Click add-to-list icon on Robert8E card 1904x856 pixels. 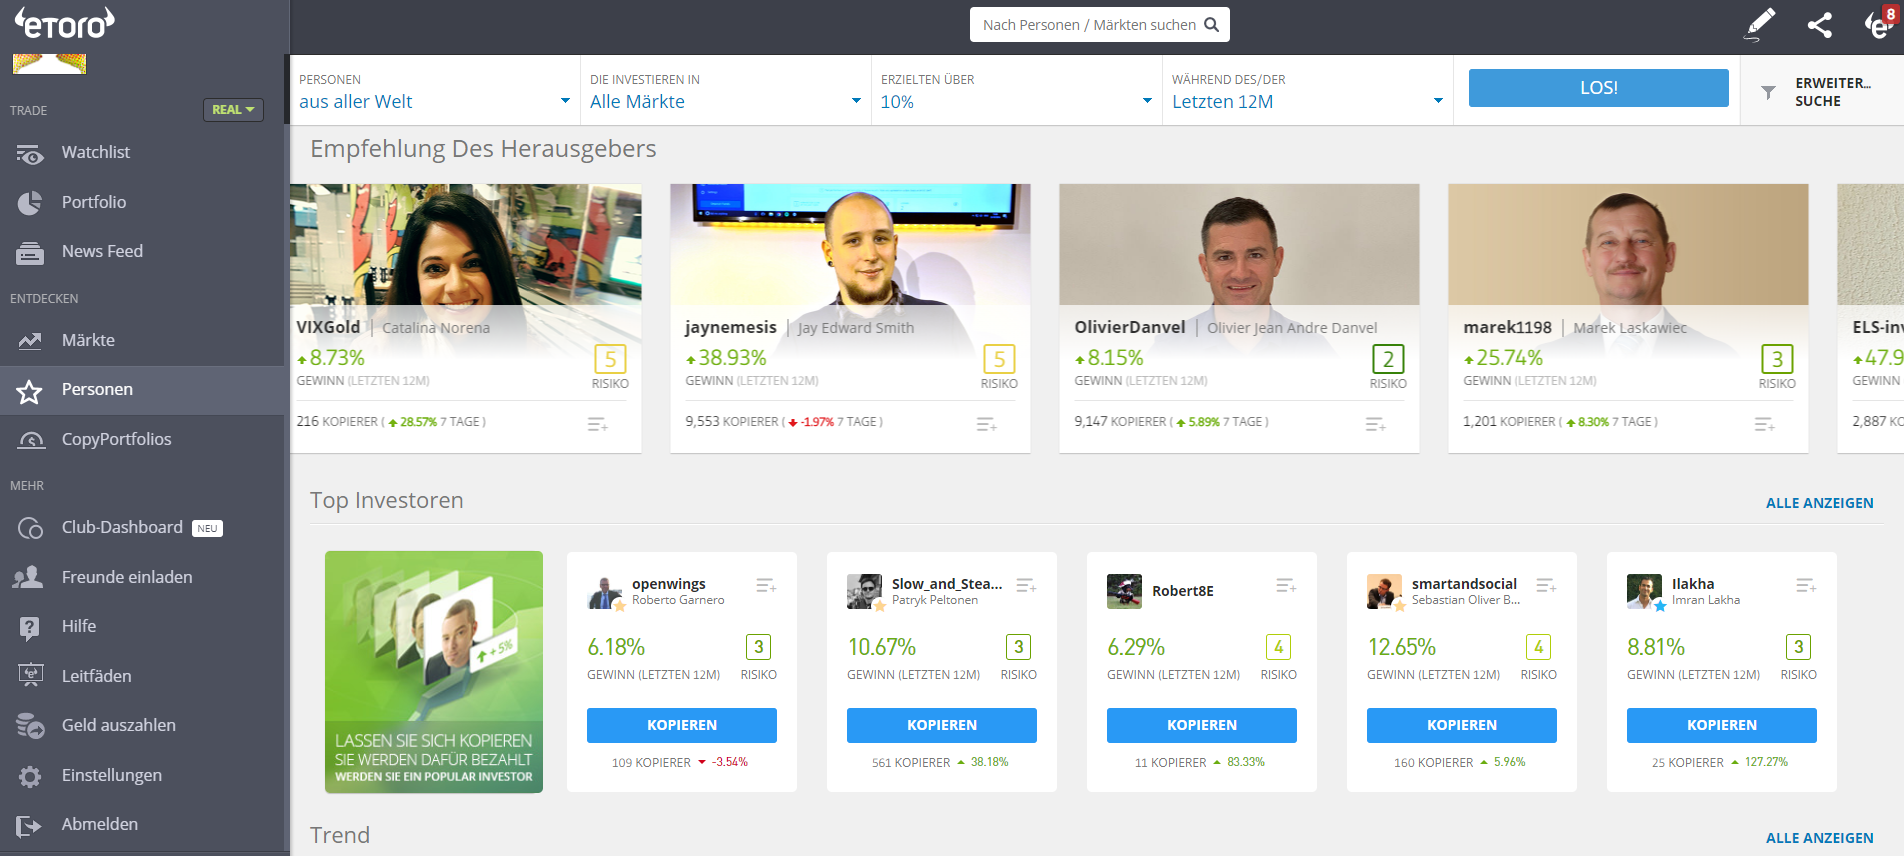[1286, 585]
